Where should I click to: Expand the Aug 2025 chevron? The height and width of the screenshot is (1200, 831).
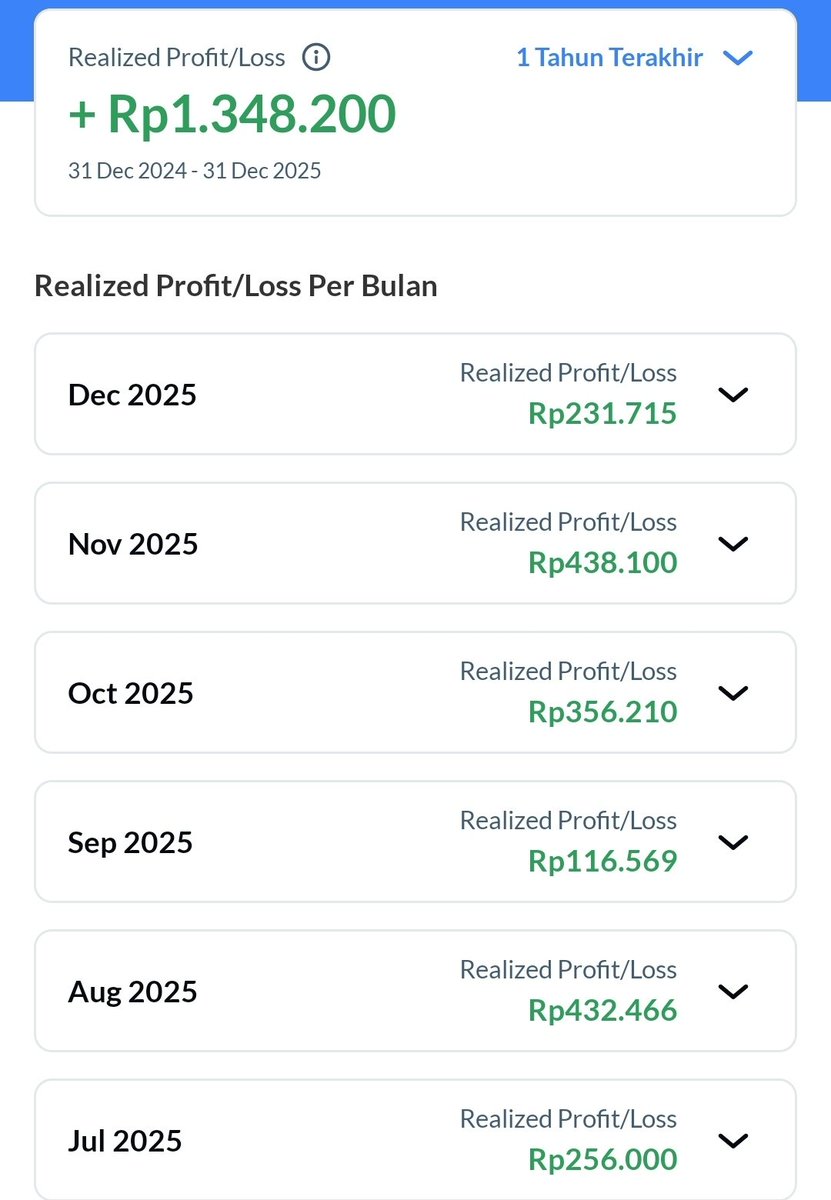733,991
